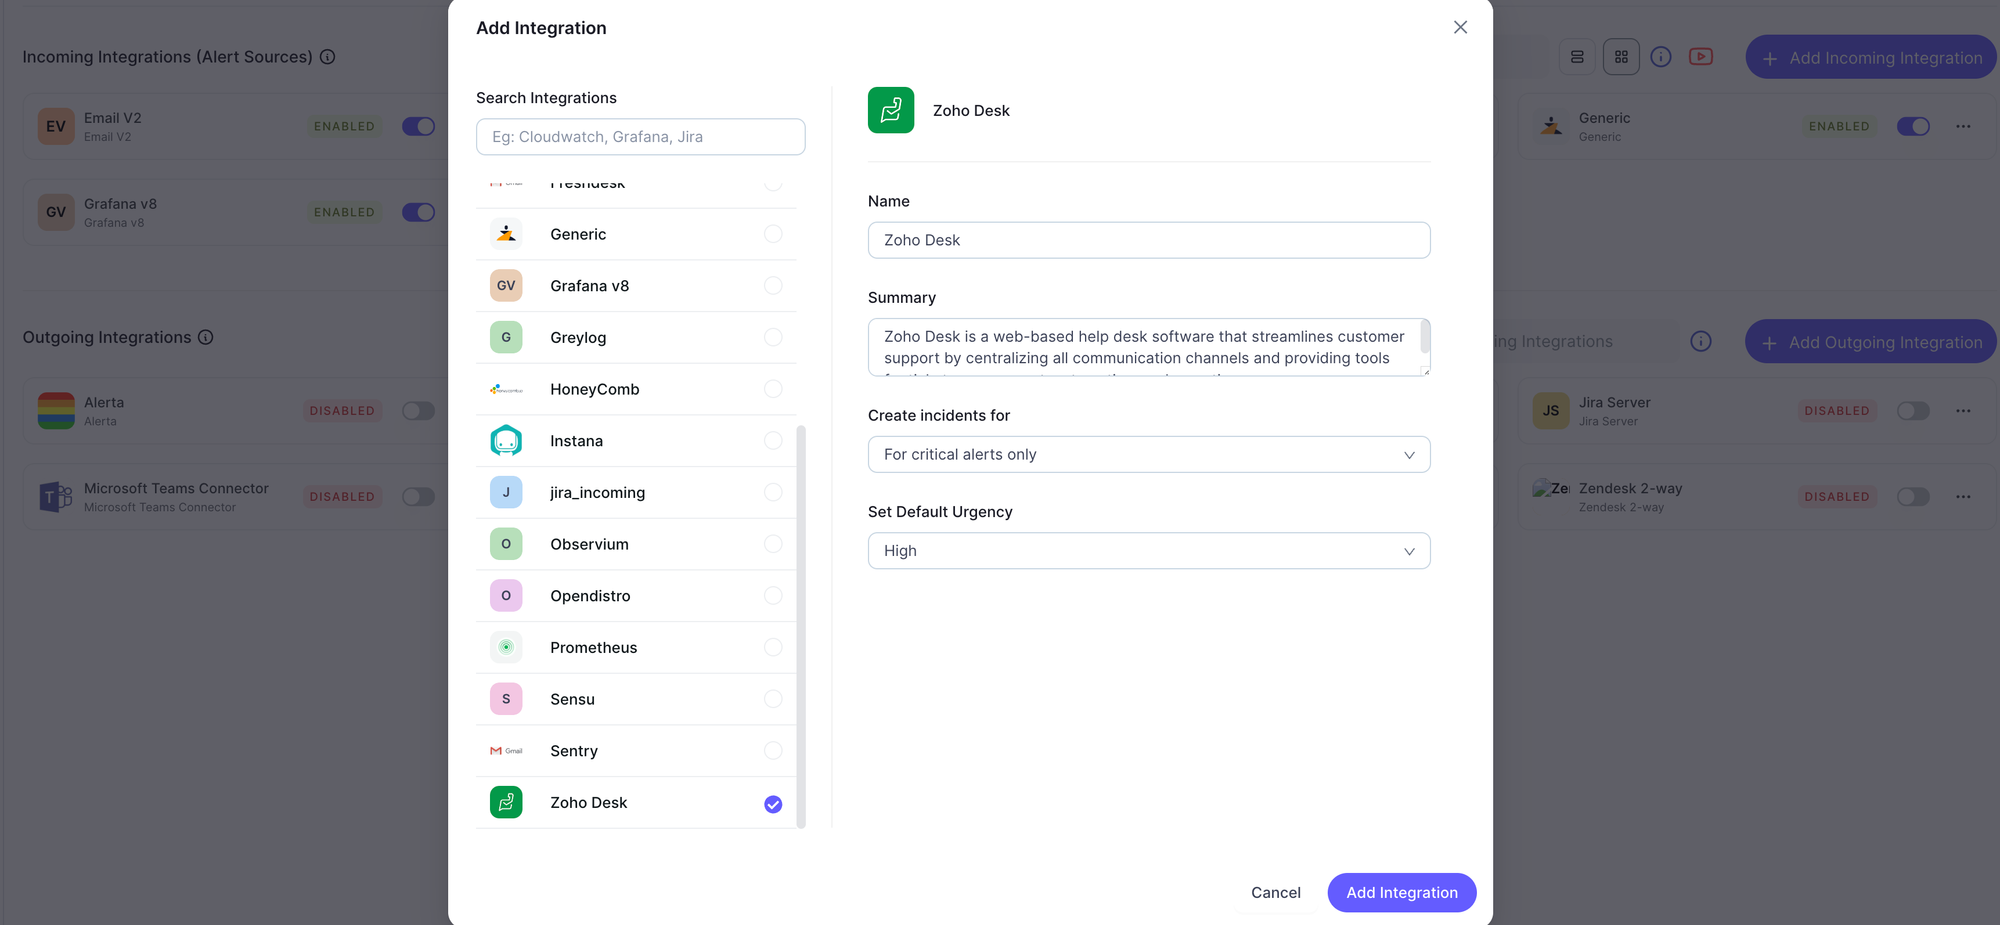Select the Opendistro list row
This screenshot has height=925, width=2000.
coord(636,596)
